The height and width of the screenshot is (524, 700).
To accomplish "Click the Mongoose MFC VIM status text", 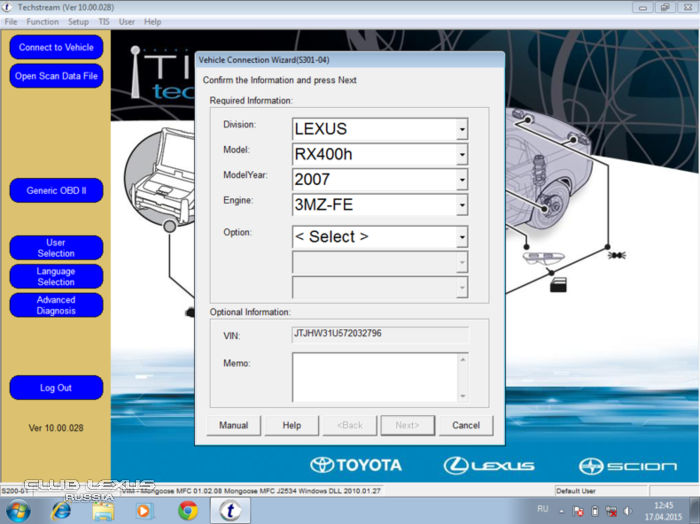I will [251, 491].
